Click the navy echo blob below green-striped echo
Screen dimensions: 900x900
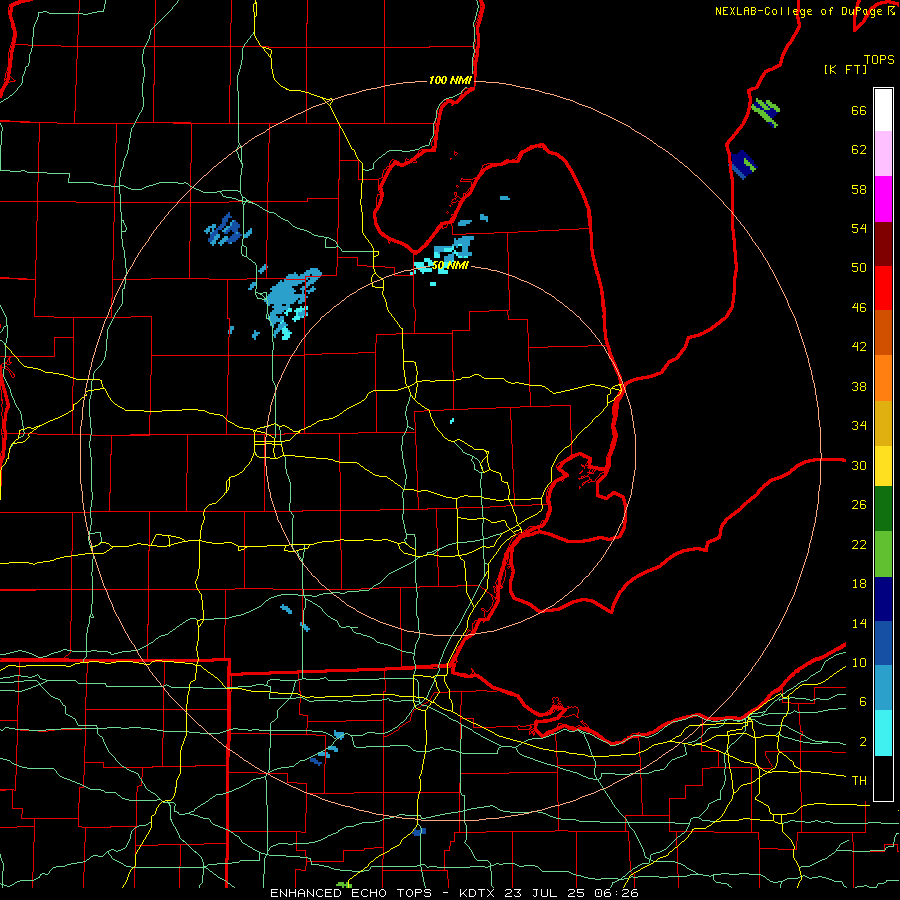(x=743, y=165)
